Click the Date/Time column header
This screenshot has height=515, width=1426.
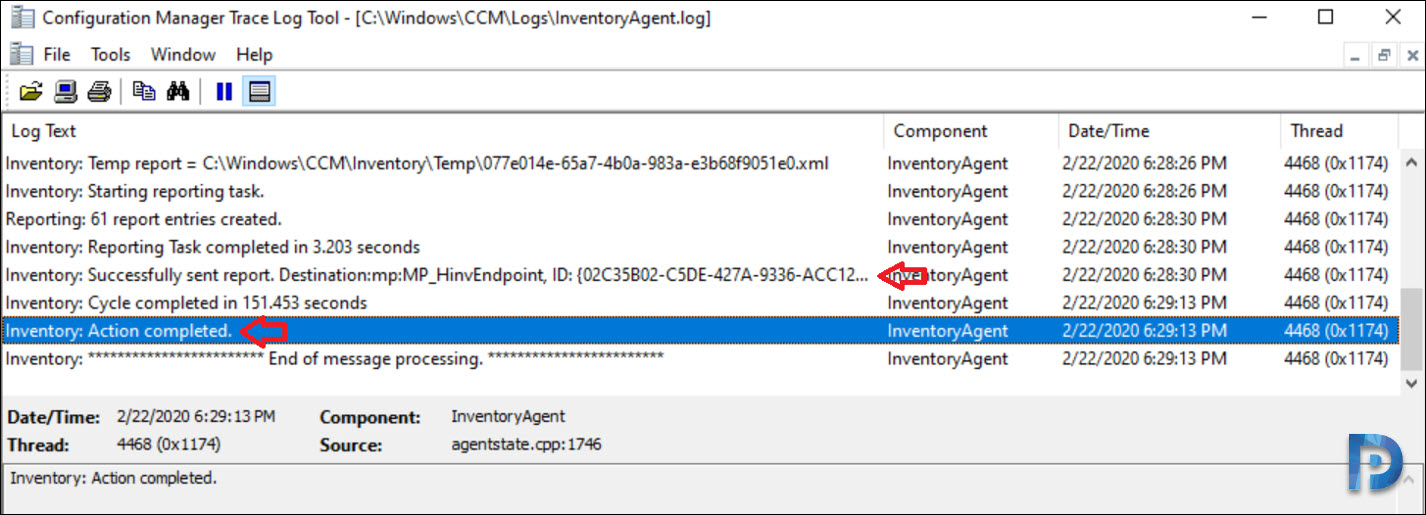[1169, 131]
